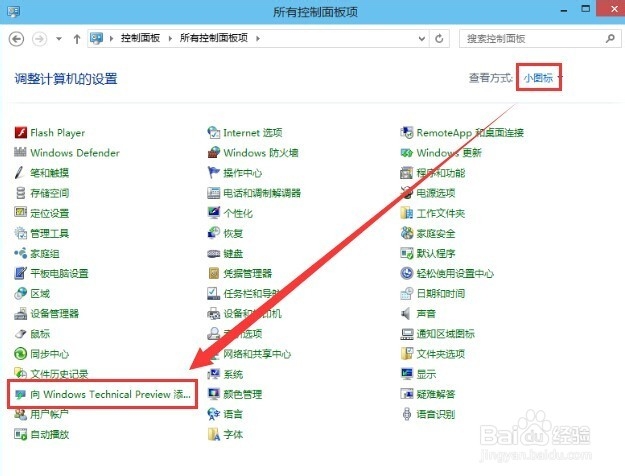Open the 文件夹选项 link

click(x=440, y=354)
